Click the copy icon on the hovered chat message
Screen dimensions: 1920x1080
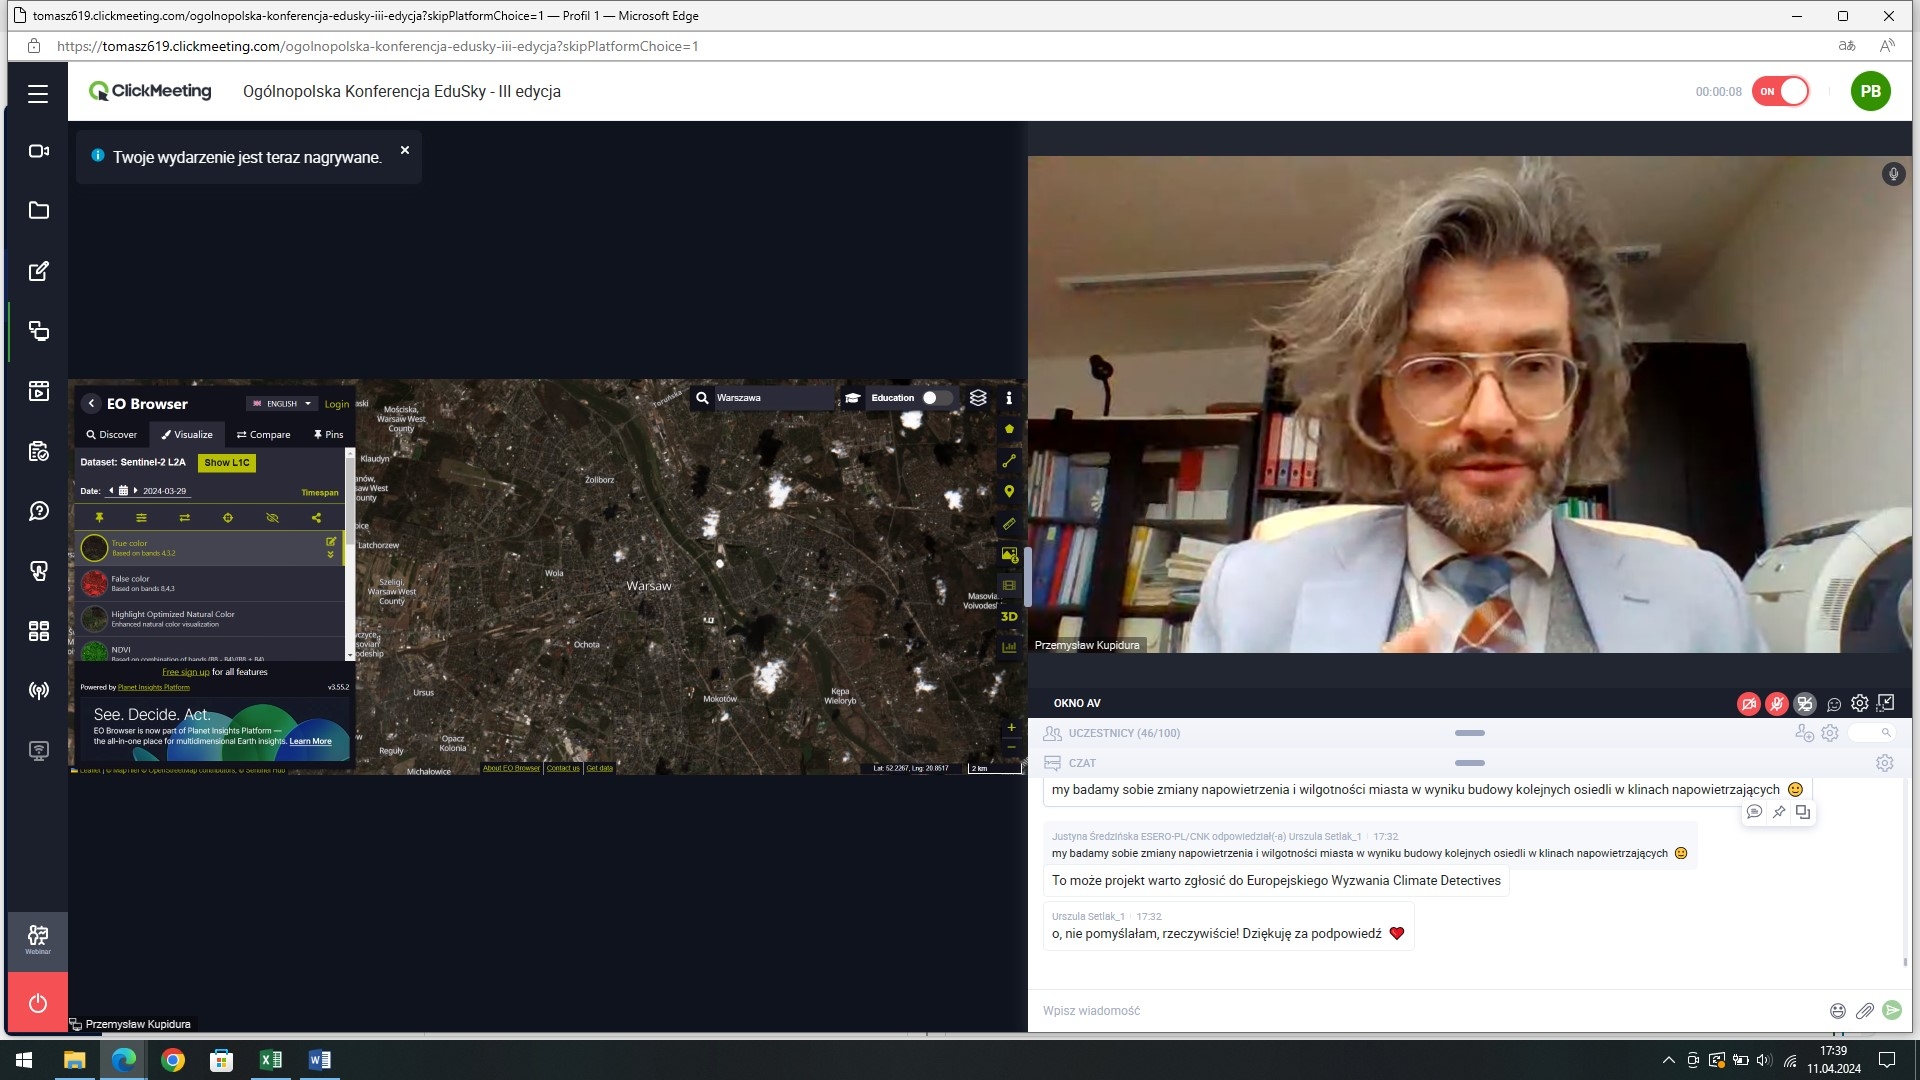[1802, 812]
